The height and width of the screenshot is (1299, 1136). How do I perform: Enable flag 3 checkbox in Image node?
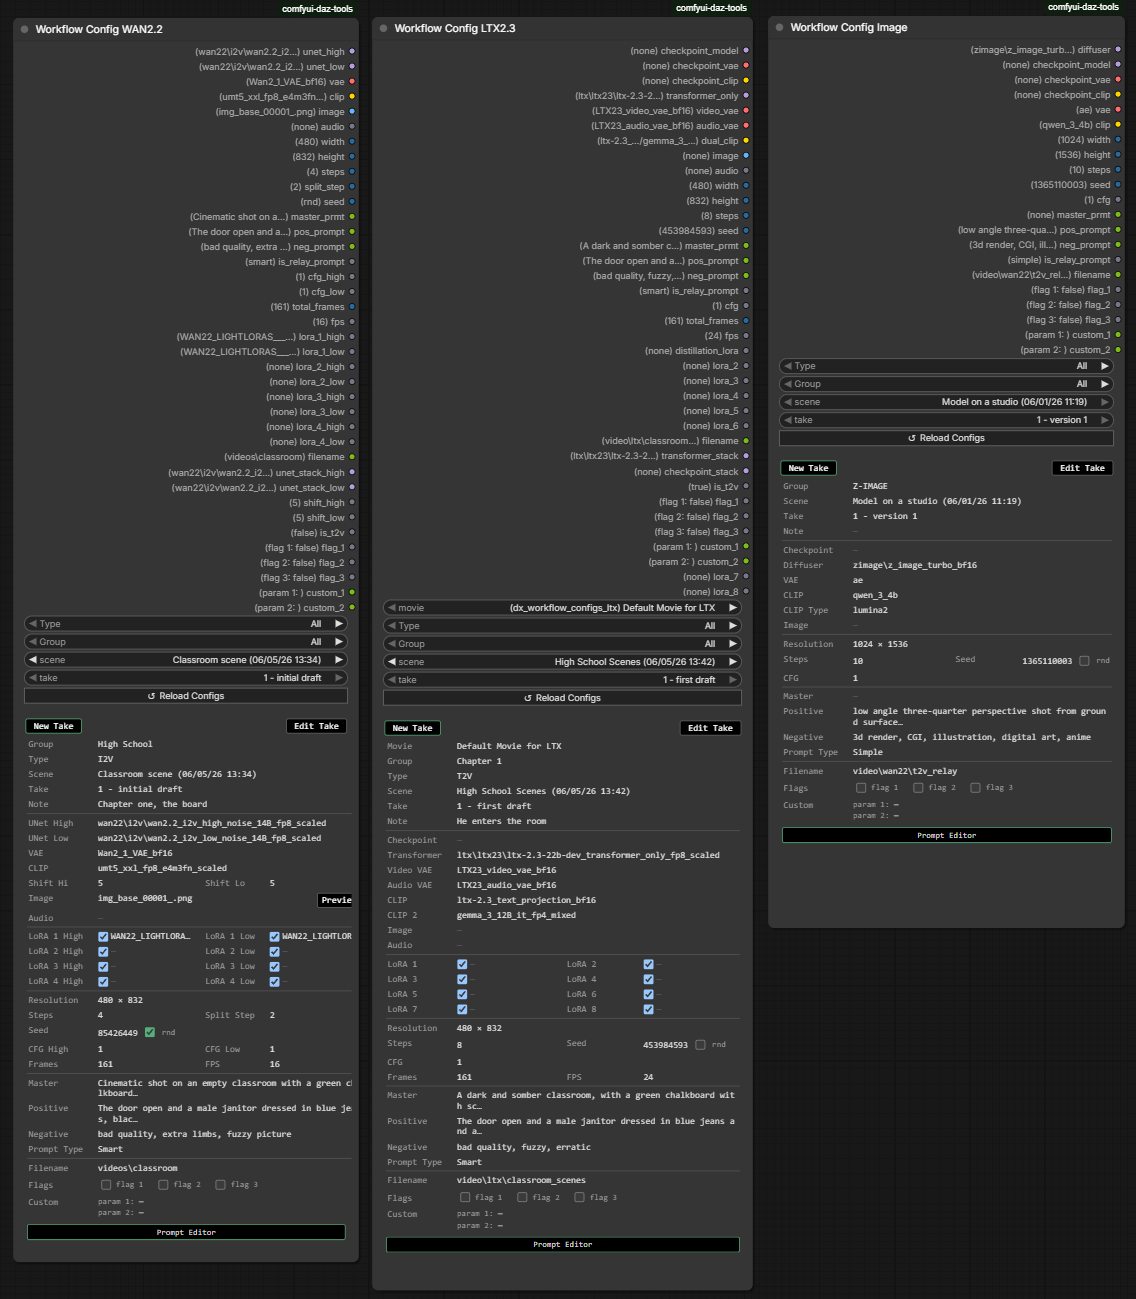pos(975,788)
